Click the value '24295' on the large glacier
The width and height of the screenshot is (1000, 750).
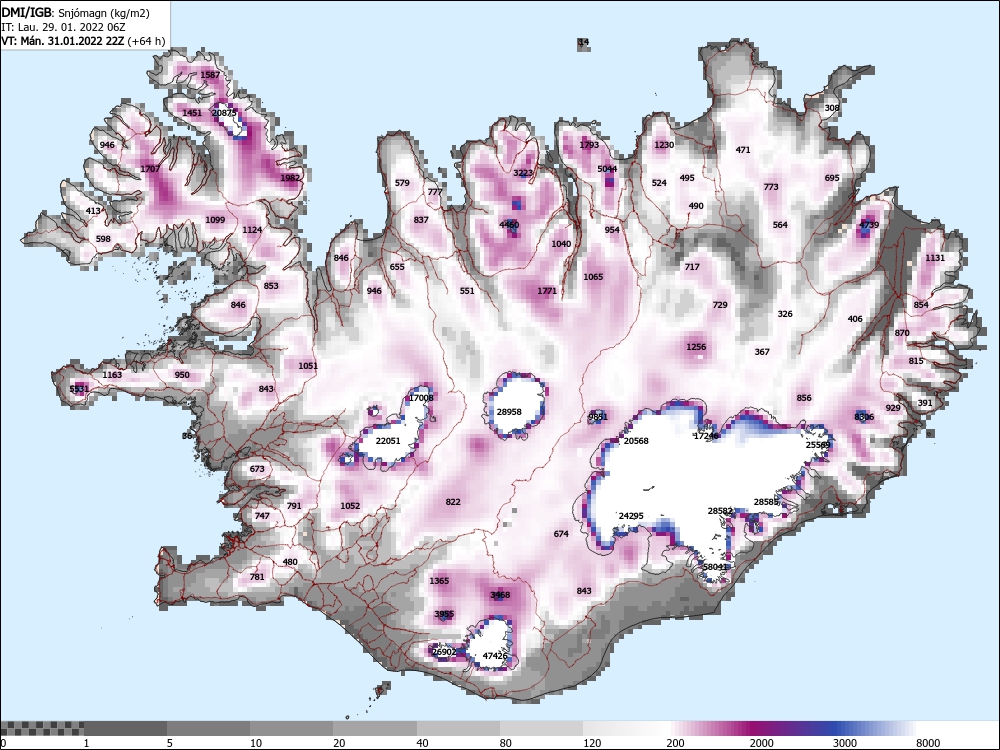coord(631,516)
